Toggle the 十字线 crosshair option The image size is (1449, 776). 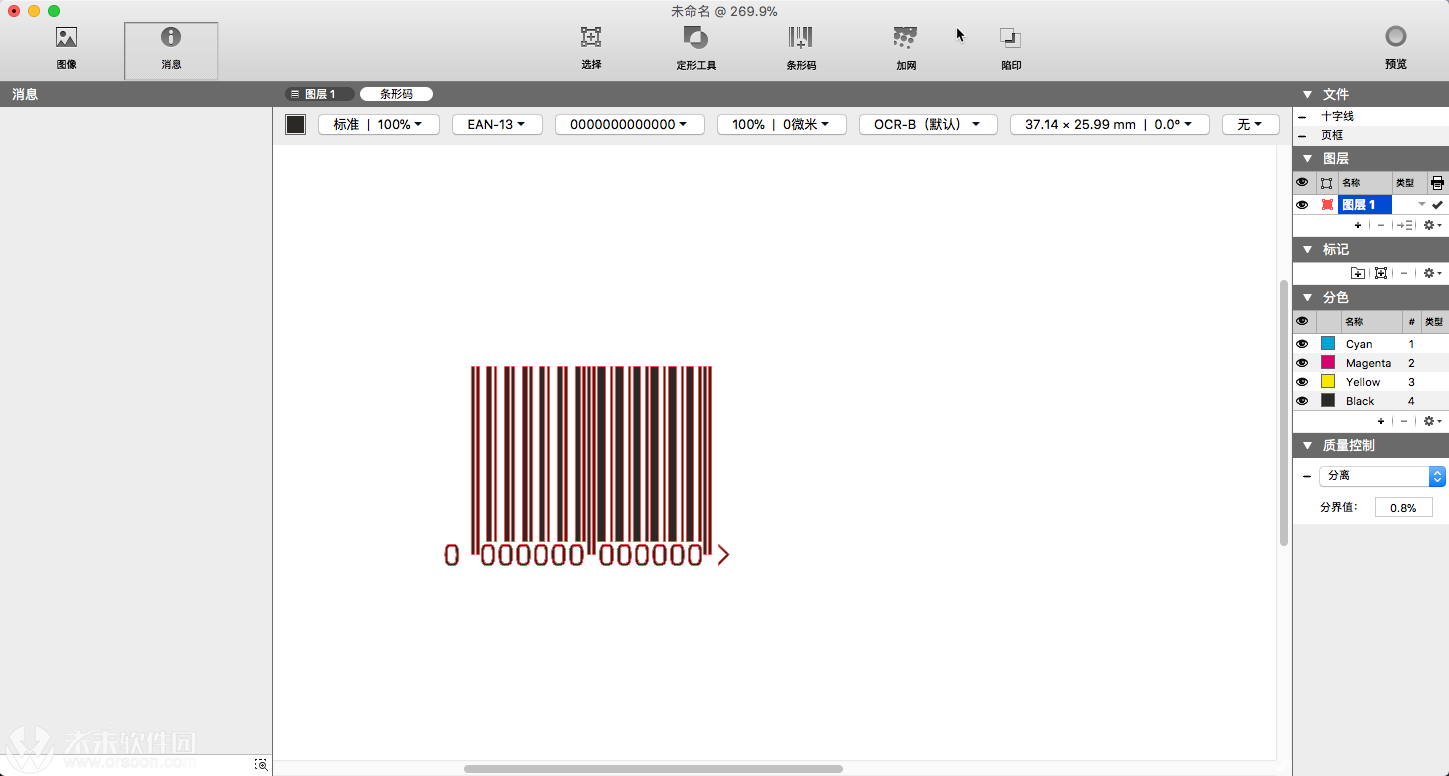(x=1302, y=117)
